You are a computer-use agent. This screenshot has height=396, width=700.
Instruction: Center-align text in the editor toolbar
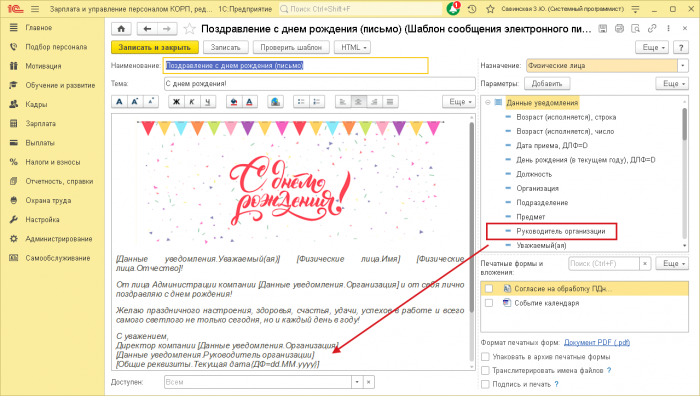pyautogui.click(x=358, y=102)
